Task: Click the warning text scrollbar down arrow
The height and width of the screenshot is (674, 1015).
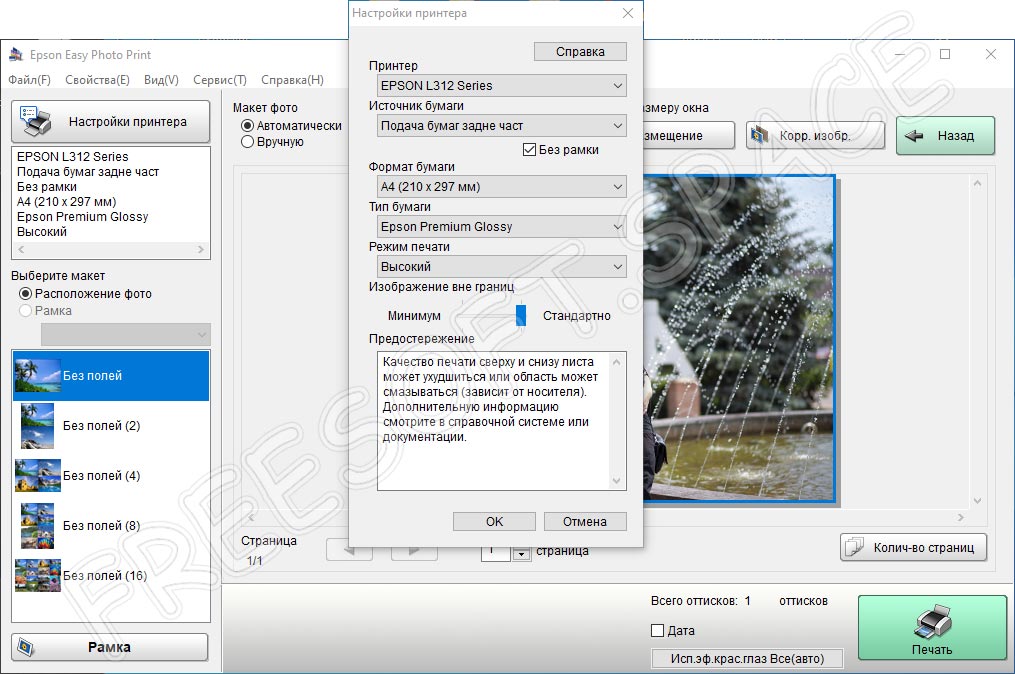Action: 616,481
